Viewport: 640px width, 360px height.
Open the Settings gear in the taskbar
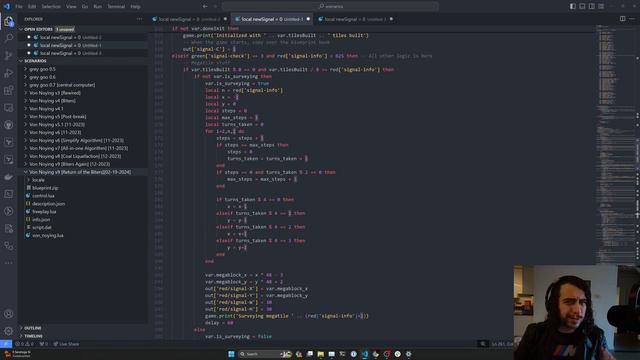(x=408, y=354)
